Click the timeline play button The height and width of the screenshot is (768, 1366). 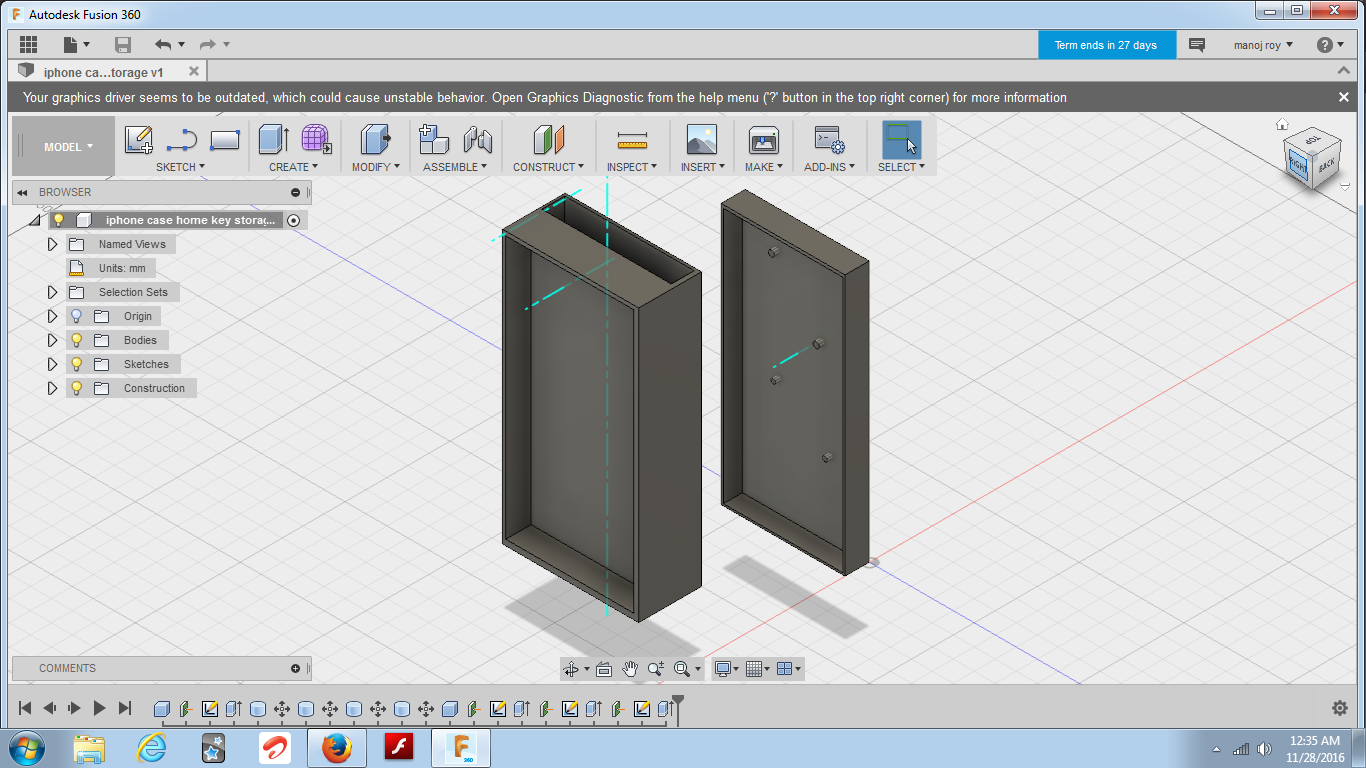99,708
